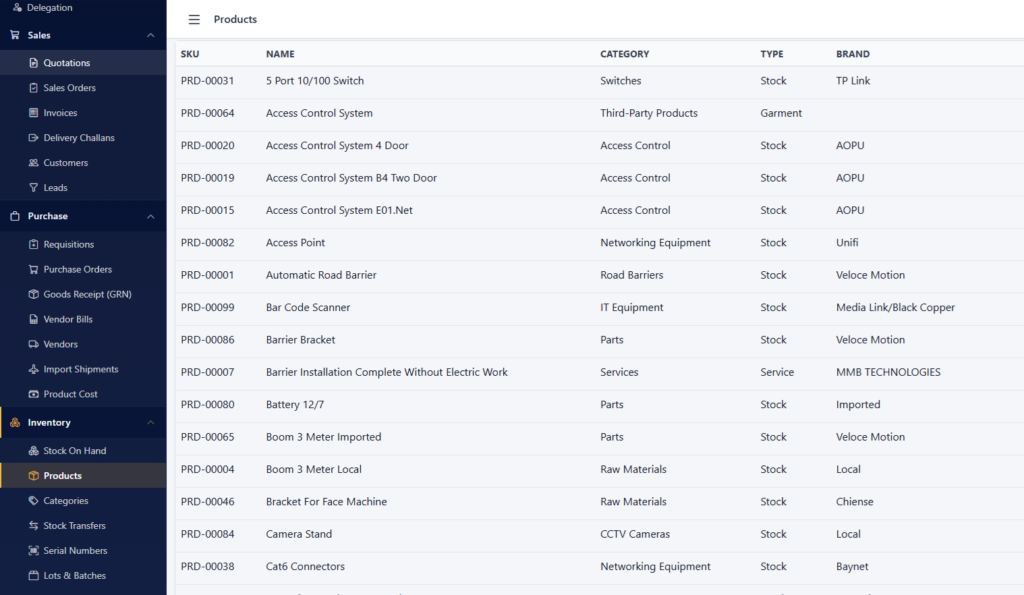This screenshot has height=595, width=1024.
Task: Click the Delegation sidebar icon
Action: [18, 7]
